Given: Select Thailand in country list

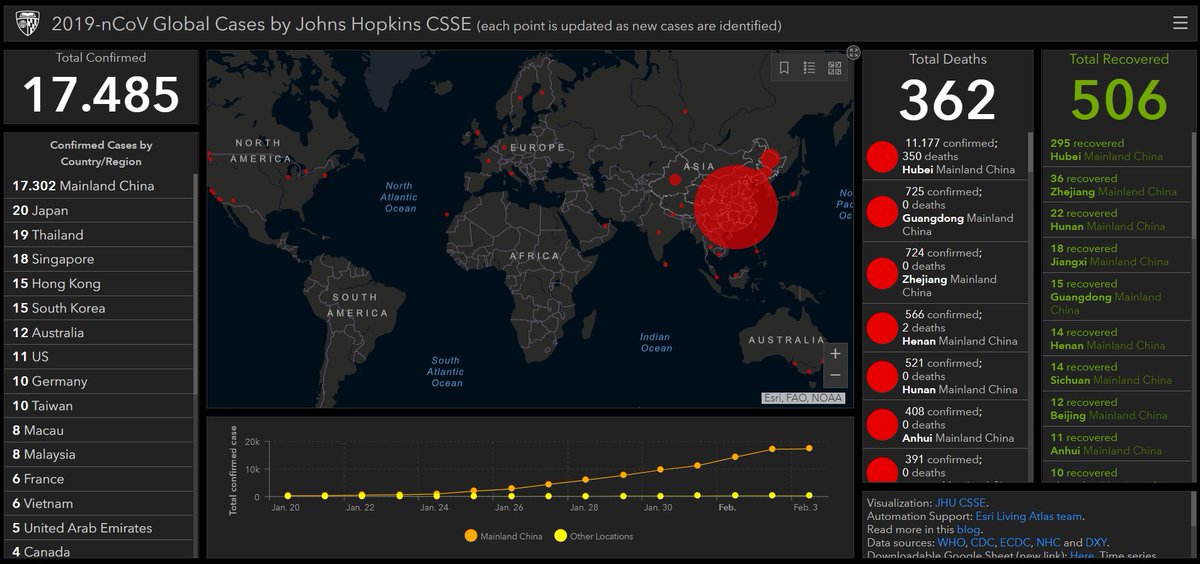Looking at the screenshot, I should pyautogui.click(x=99, y=235).
